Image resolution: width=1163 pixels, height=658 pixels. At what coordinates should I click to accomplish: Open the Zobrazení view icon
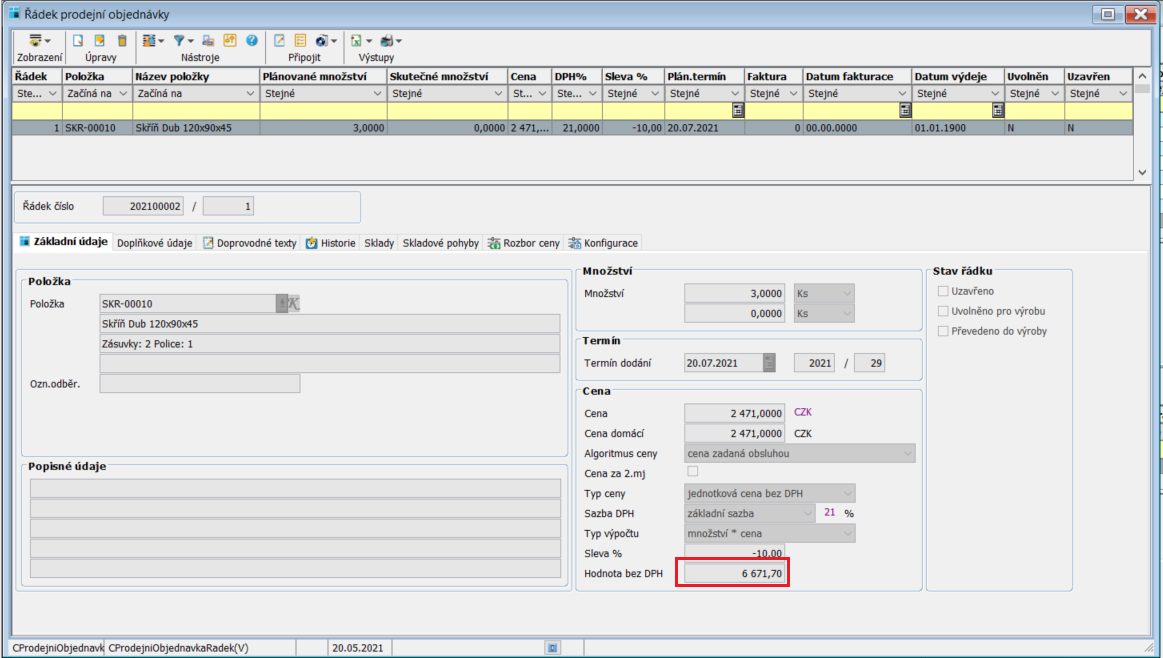(x=36, y=41)
